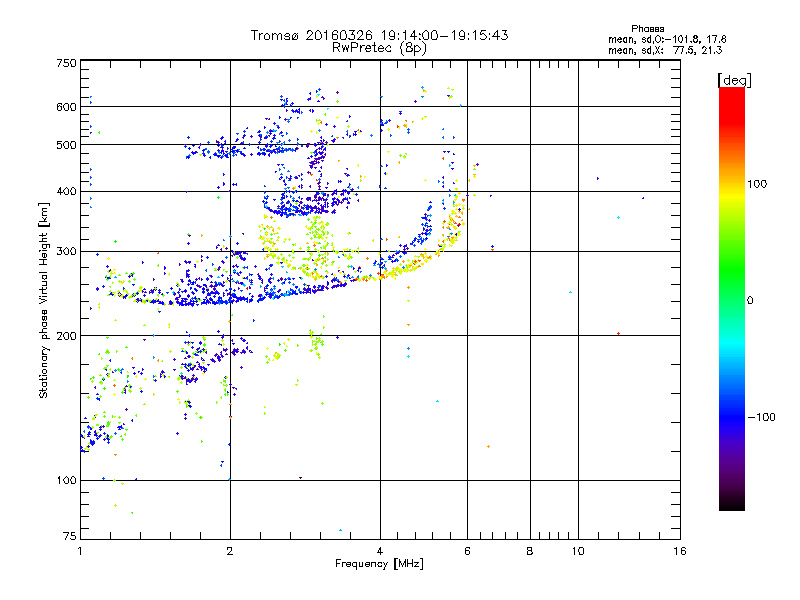The image size is (800, 600).
Task: Click the colorbar tick label '0'
Action: tap(750, 301)
